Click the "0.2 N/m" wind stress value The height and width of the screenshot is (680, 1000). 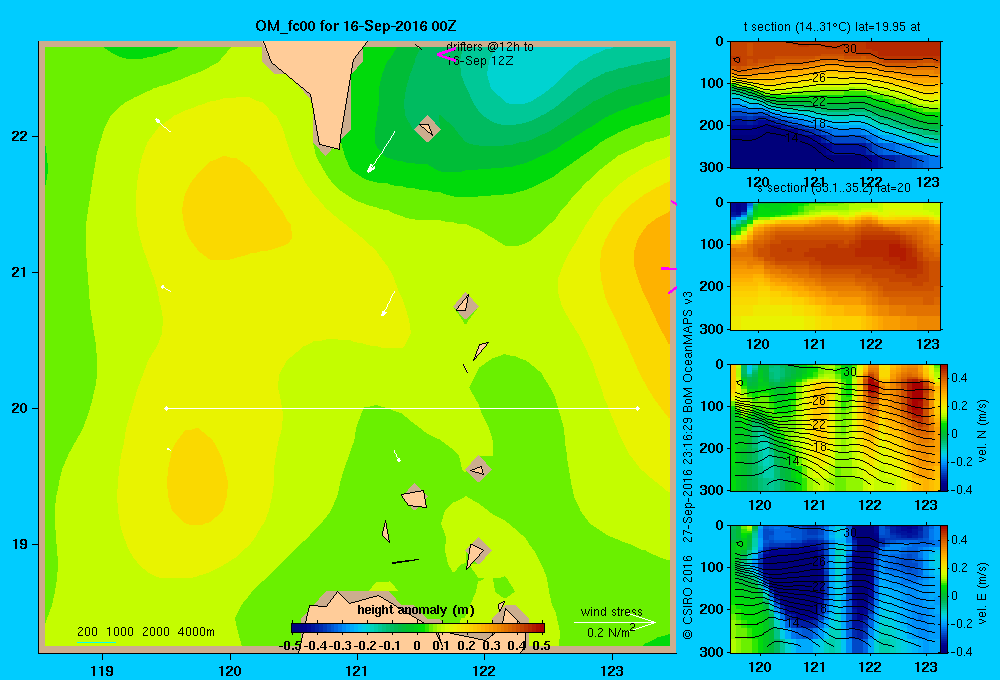pos(608,633)
